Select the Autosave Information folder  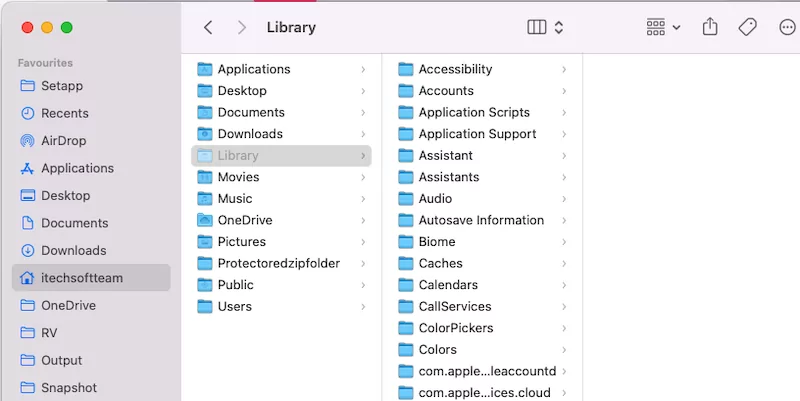click(482, 220)
